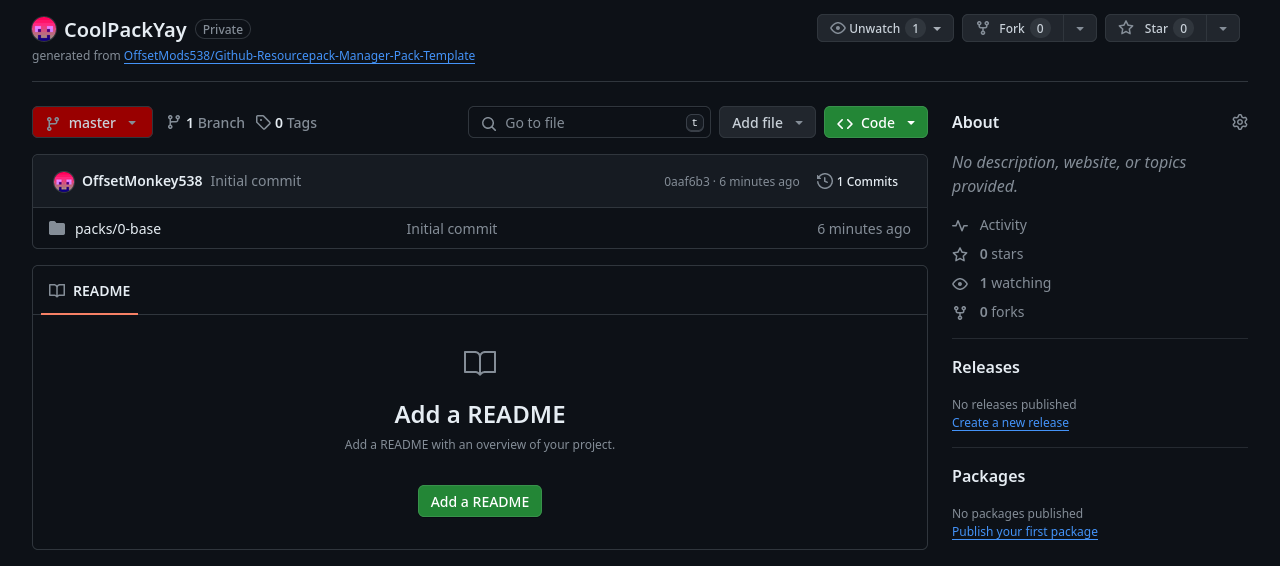Select the README tab
This screenshot has width=1280, height=566.
(90, 290)
